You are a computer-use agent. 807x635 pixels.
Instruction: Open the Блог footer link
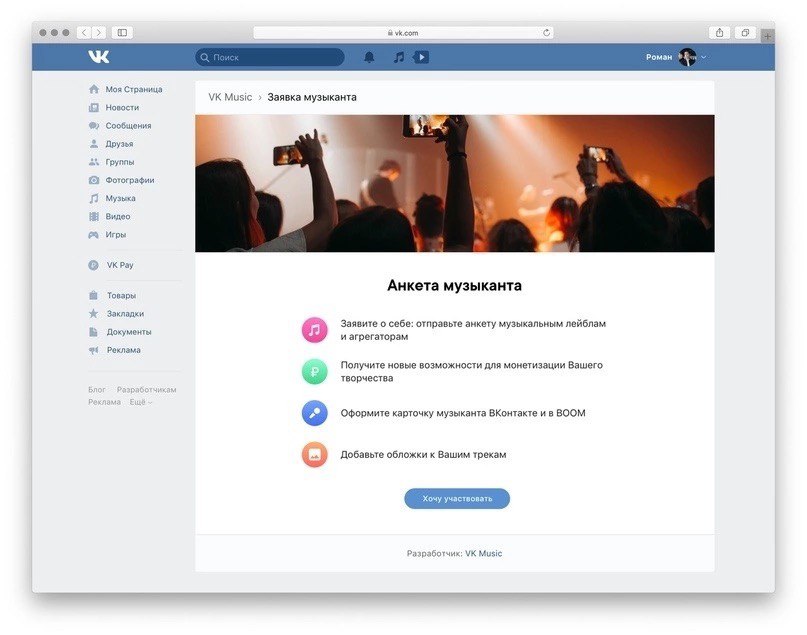click(97, 390)
